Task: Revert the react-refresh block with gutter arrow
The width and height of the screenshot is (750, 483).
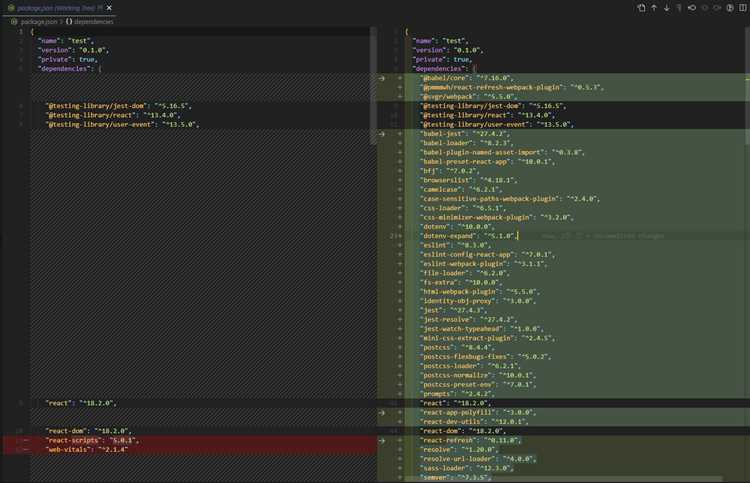Action: point(382,440)
